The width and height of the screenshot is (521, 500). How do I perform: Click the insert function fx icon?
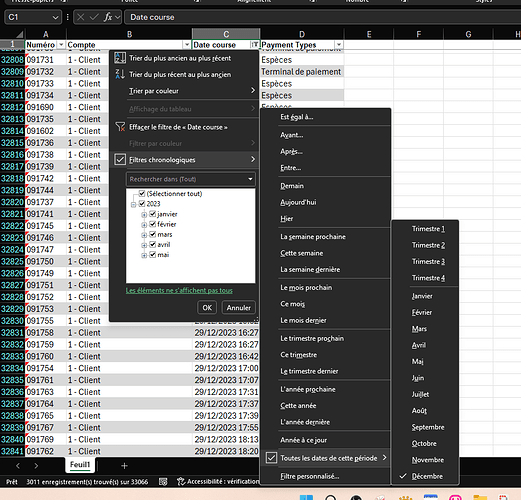(108, 17)
